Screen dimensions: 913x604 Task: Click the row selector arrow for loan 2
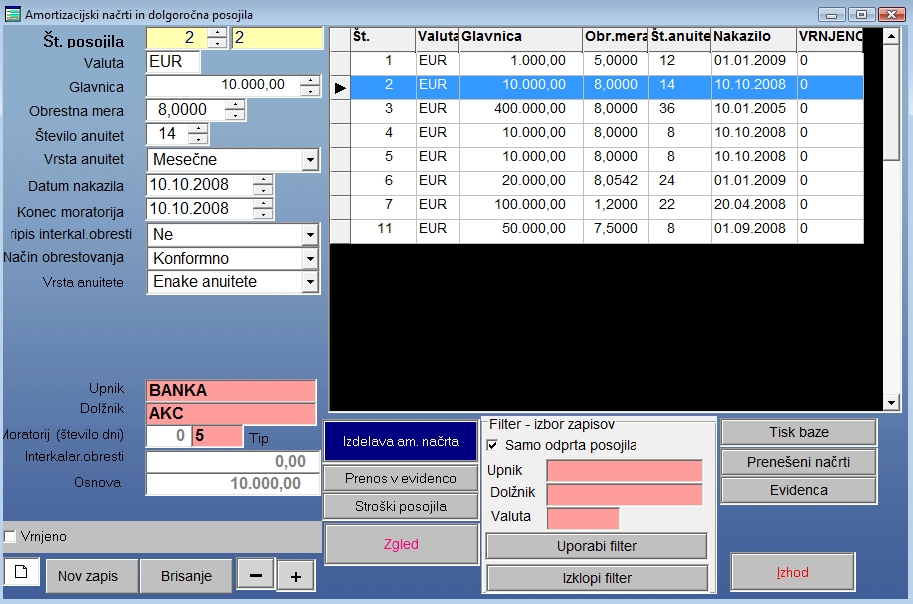[x=340, y=88]
